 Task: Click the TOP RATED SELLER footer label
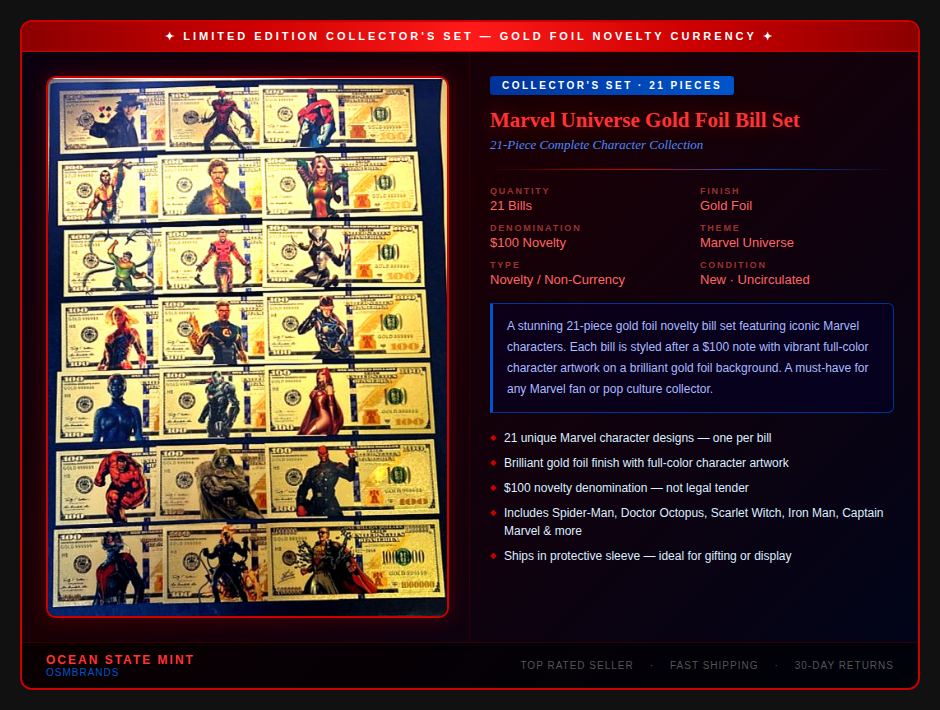tap(576, 665)
